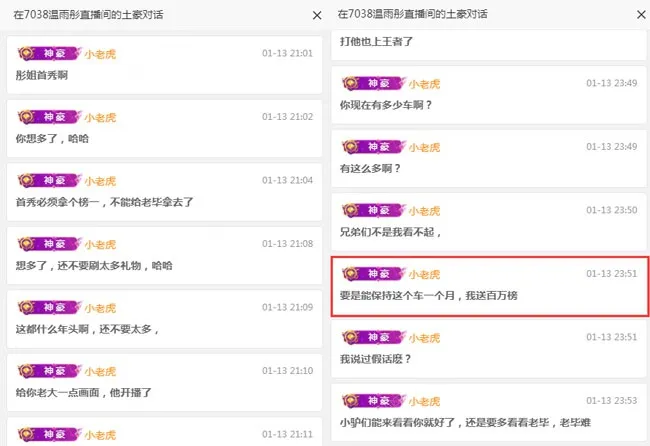Open 小老虎 username in the 23:50 message

pyautogui.click(x=424, y=211)
